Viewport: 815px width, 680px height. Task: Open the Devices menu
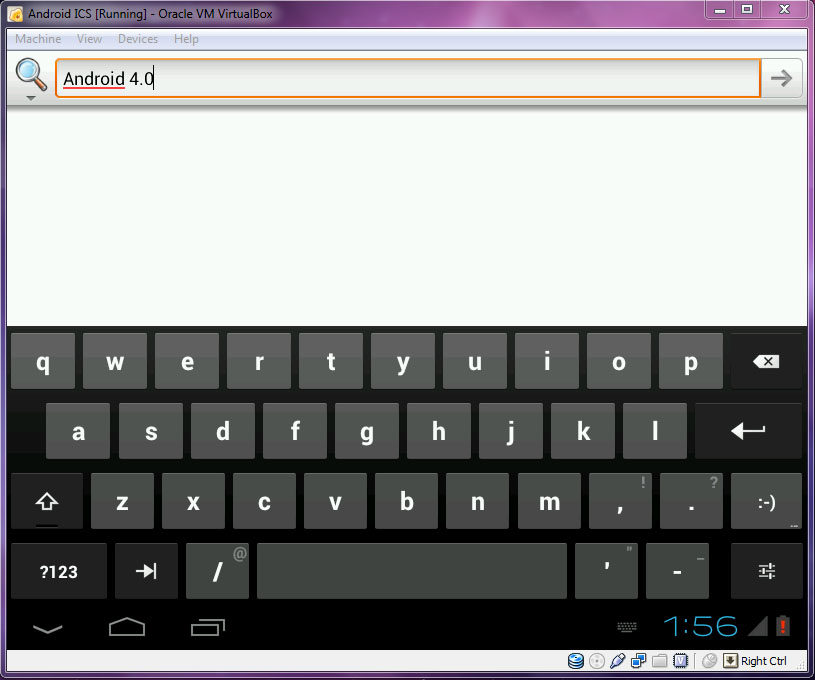point(138,39)
